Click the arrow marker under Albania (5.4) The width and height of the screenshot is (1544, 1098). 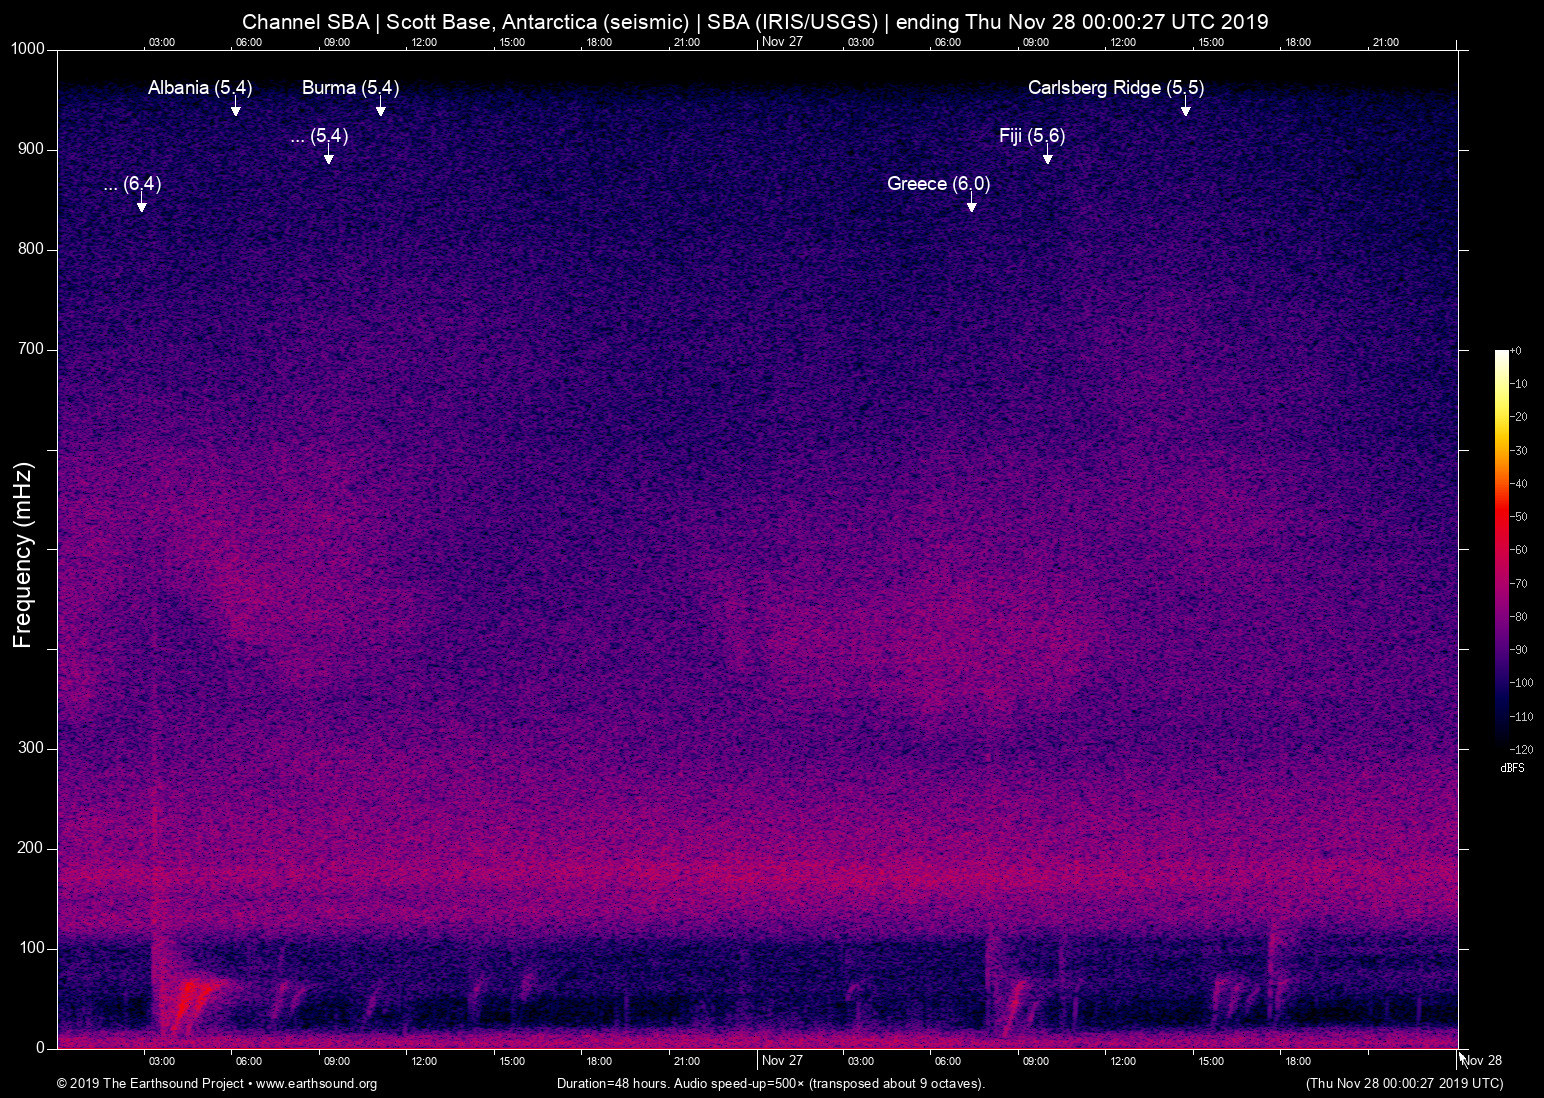[x=236, y=108]
